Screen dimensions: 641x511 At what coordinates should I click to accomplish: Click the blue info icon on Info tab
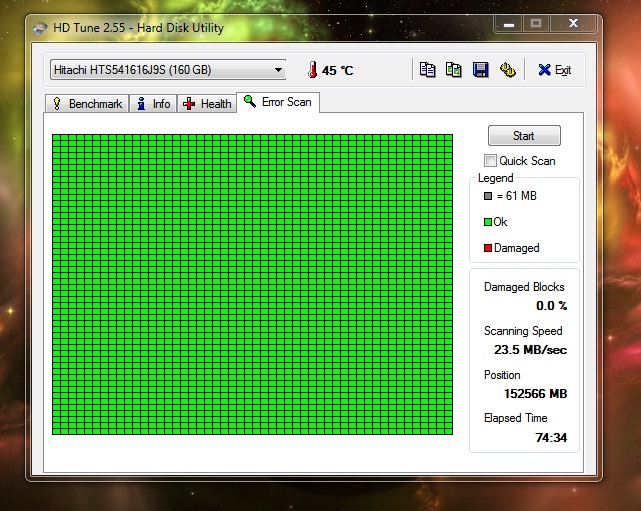point(141,103)
